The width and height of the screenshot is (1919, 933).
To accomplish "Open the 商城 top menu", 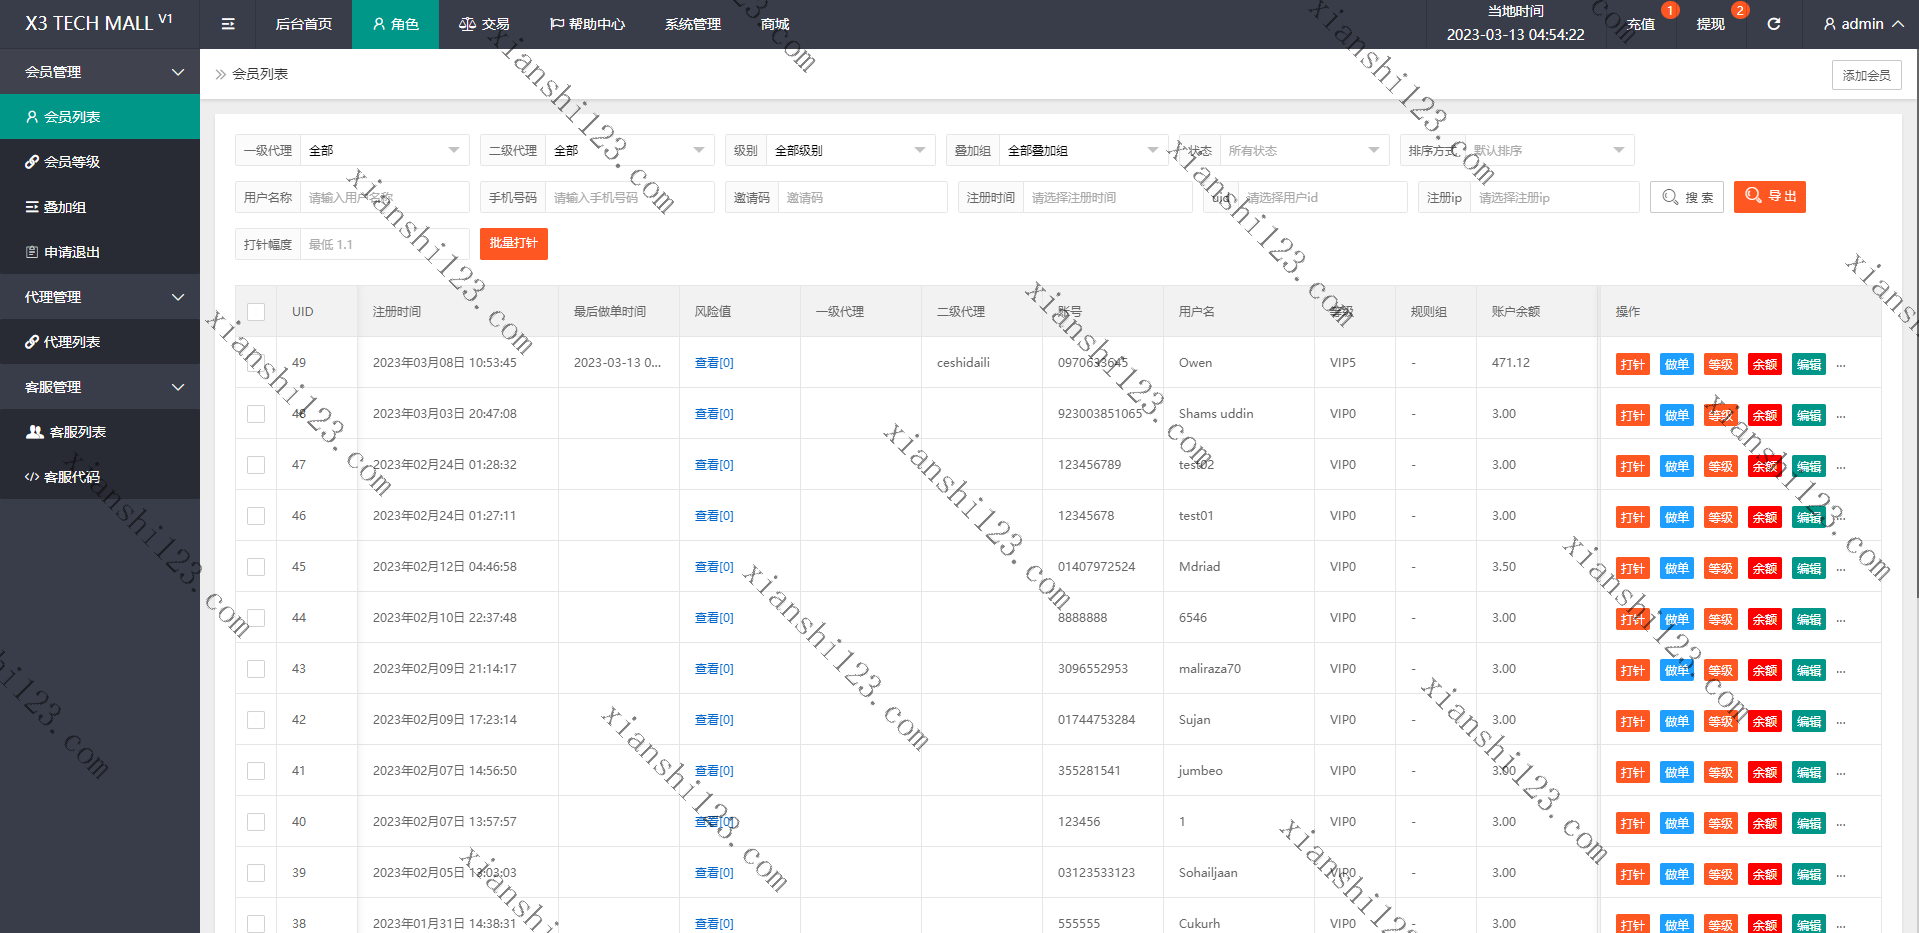I will pos(775,24).
